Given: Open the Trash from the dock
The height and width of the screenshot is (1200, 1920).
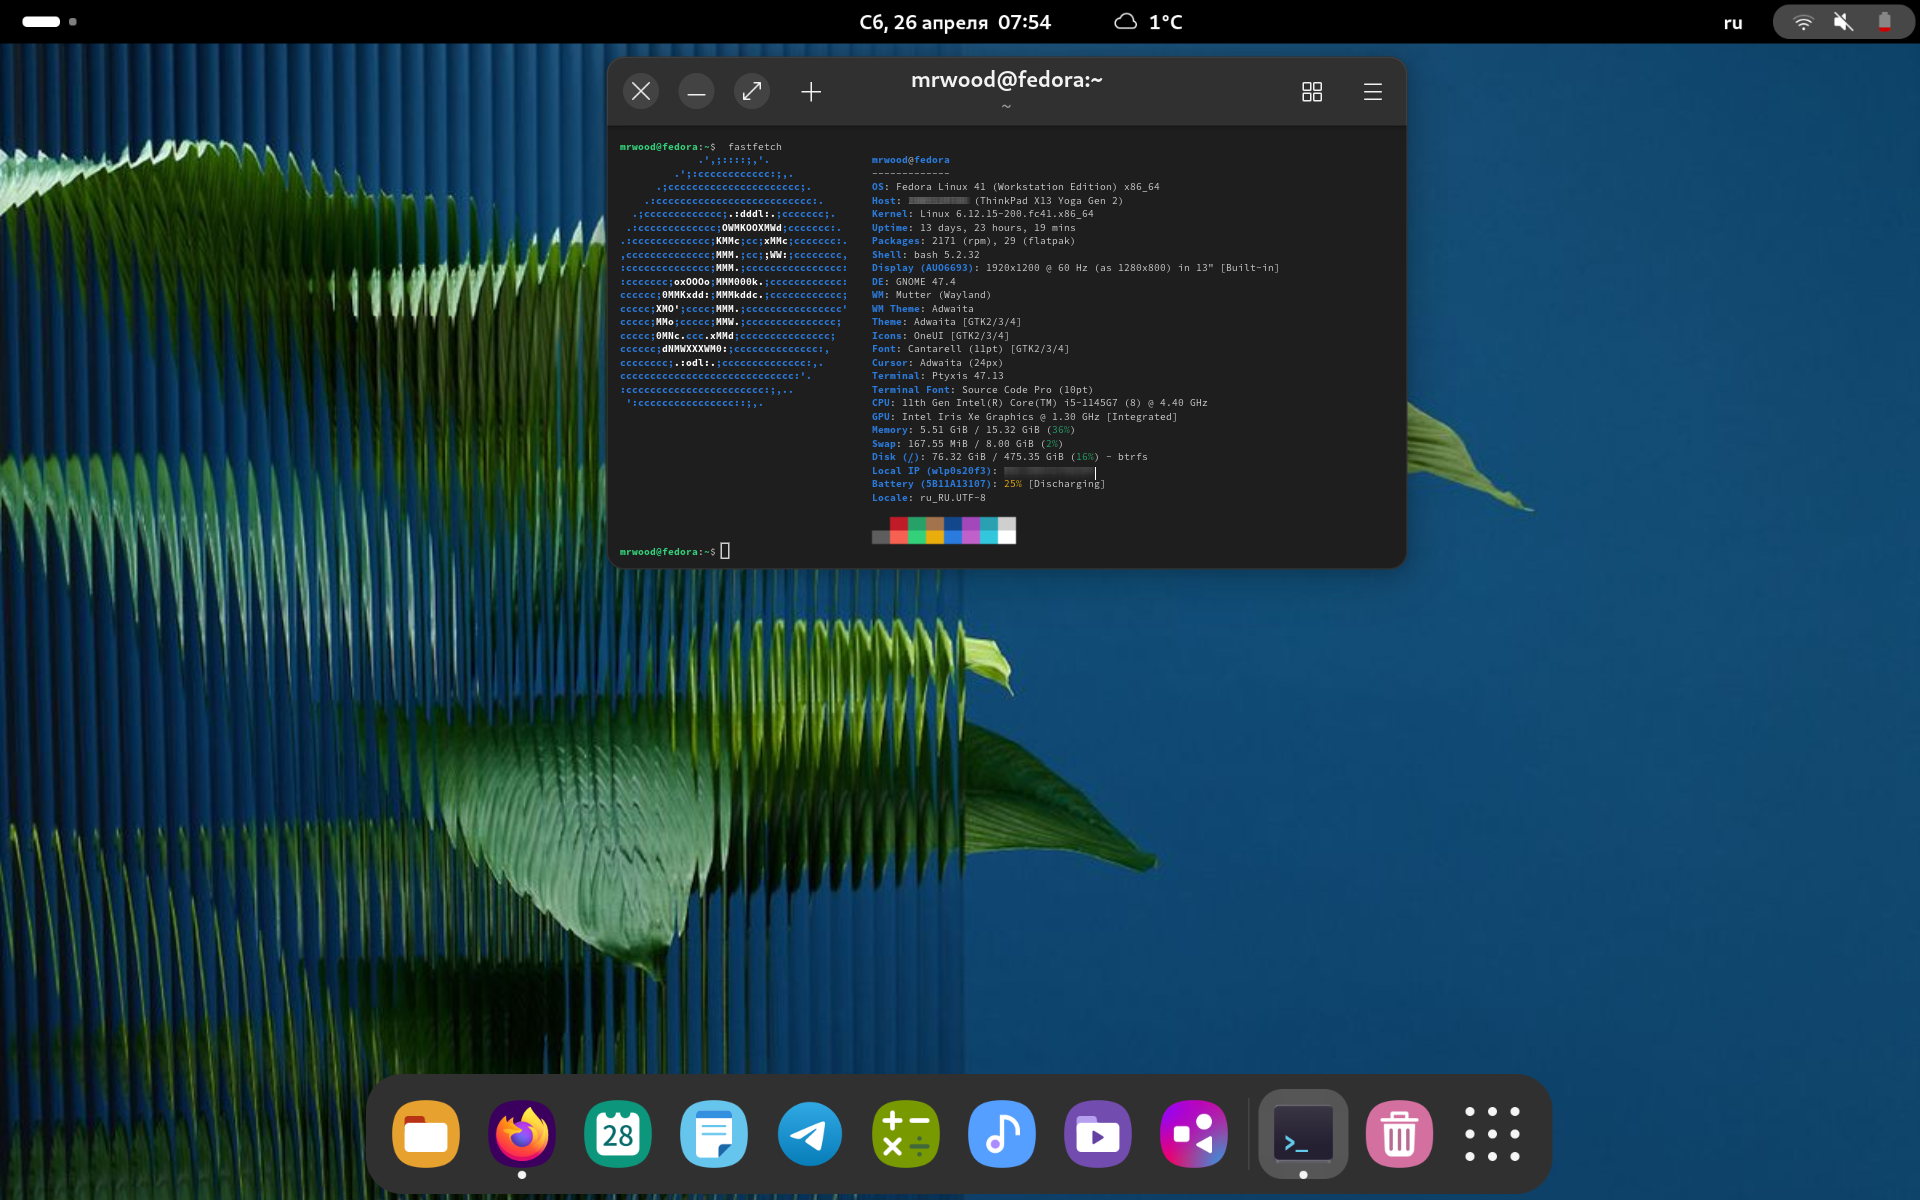Looking at the screenshot, I should pos(1399,1134).
